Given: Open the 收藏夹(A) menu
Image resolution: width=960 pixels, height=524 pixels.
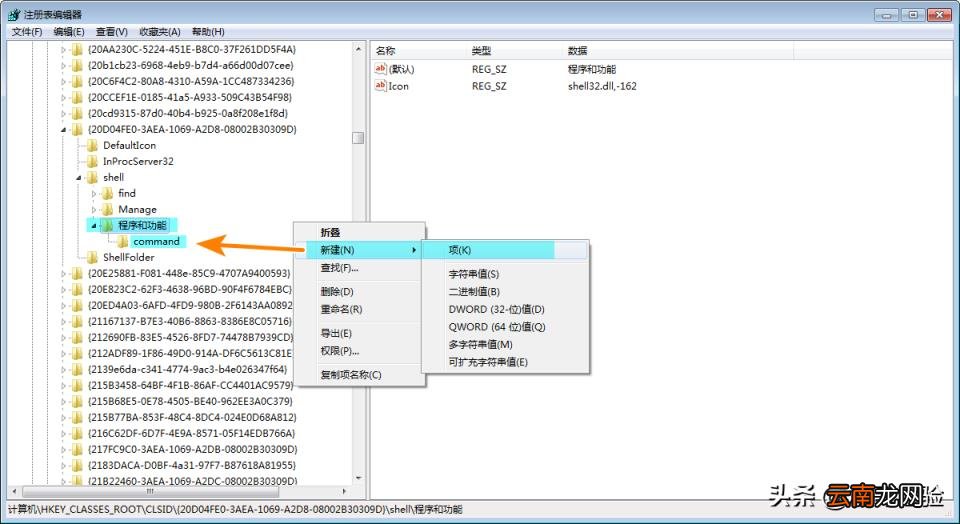Looking at the screenshot, I should (x=160, y=31).
